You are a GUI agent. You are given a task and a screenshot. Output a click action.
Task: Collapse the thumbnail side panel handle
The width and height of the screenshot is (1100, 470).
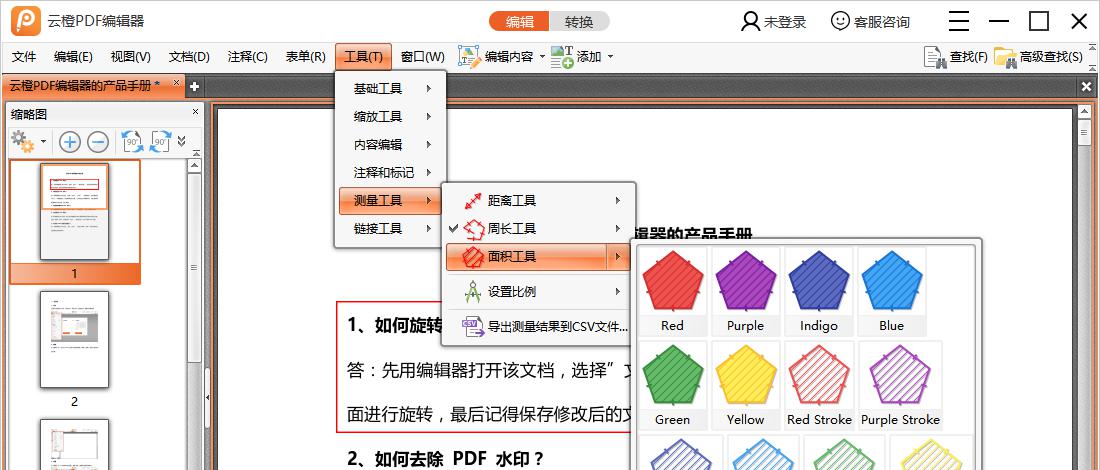click(x=208, y=397)
